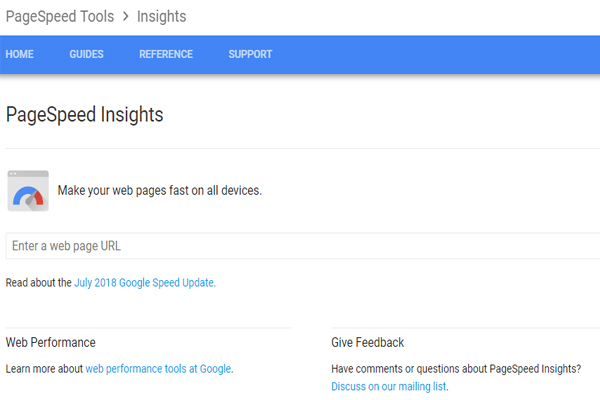This screenshot has width=600, height=400.
Task: Click the breadcrumb chevron arrow separator
Action: click(126, 16)
